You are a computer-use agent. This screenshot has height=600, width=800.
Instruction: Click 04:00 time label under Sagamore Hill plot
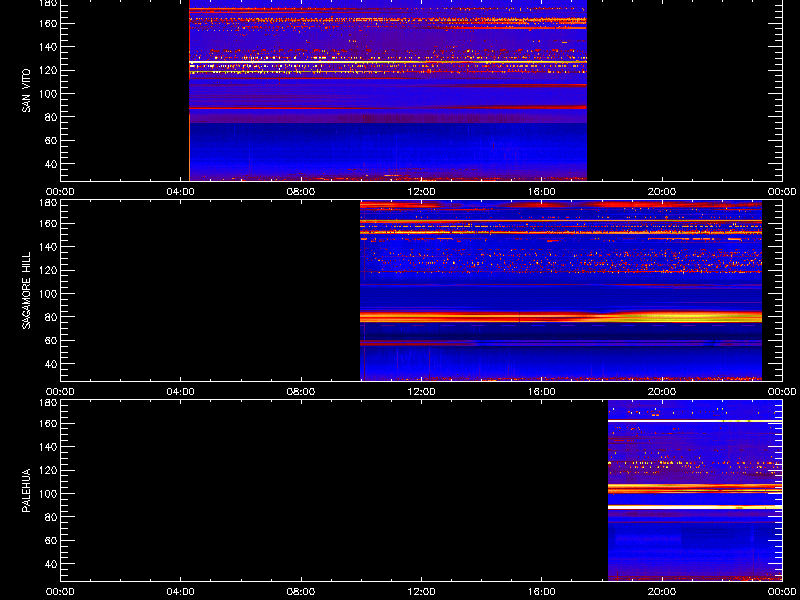(x=181, y=392)
